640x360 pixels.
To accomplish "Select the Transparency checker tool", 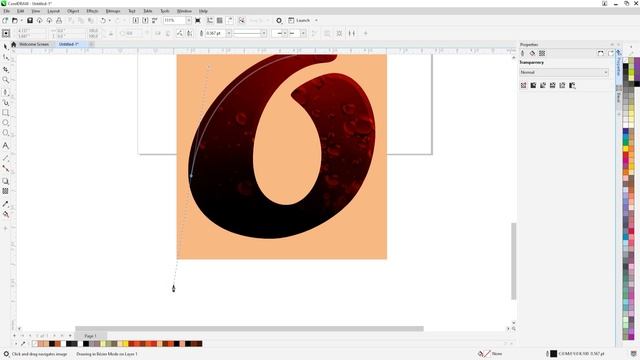I will point(6,191).
